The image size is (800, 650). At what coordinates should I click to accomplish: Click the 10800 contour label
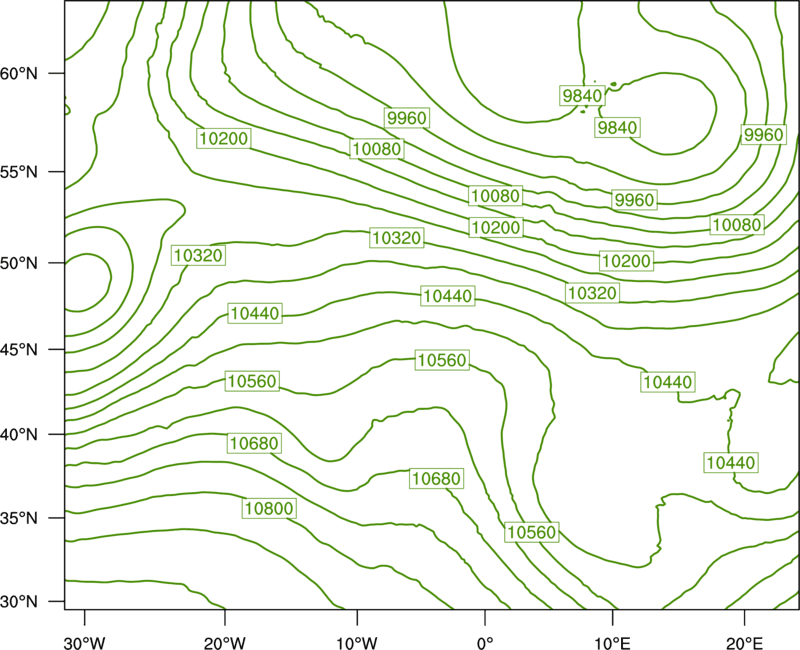269,508
